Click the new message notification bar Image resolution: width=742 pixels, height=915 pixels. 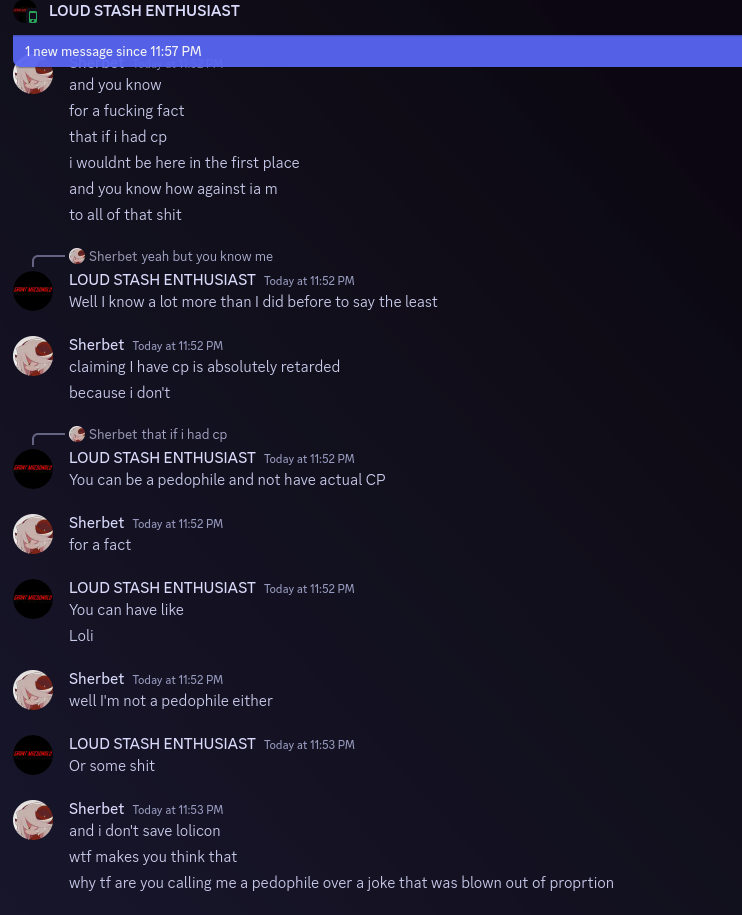click(377, 51)
